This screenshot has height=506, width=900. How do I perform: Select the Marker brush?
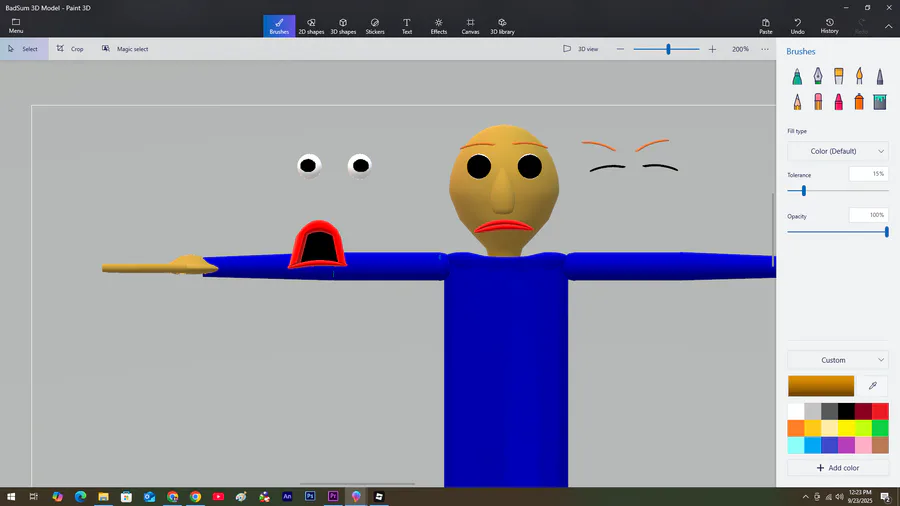[797, 76]
